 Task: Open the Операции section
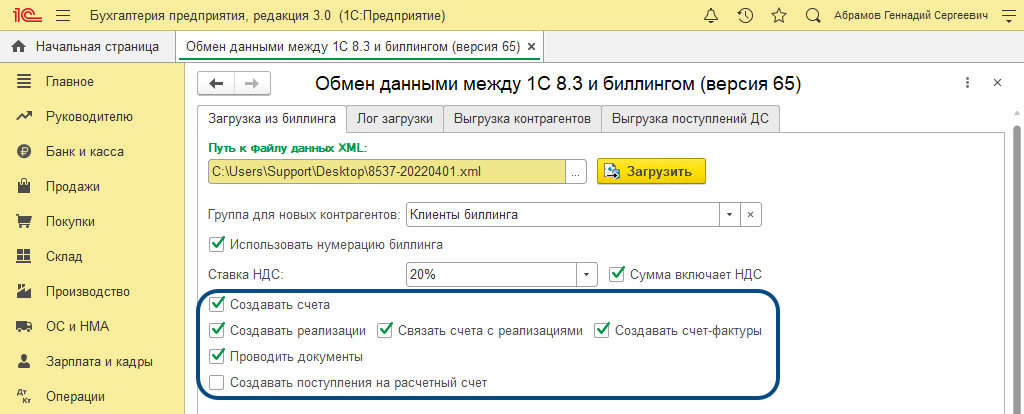click(75, 396)
